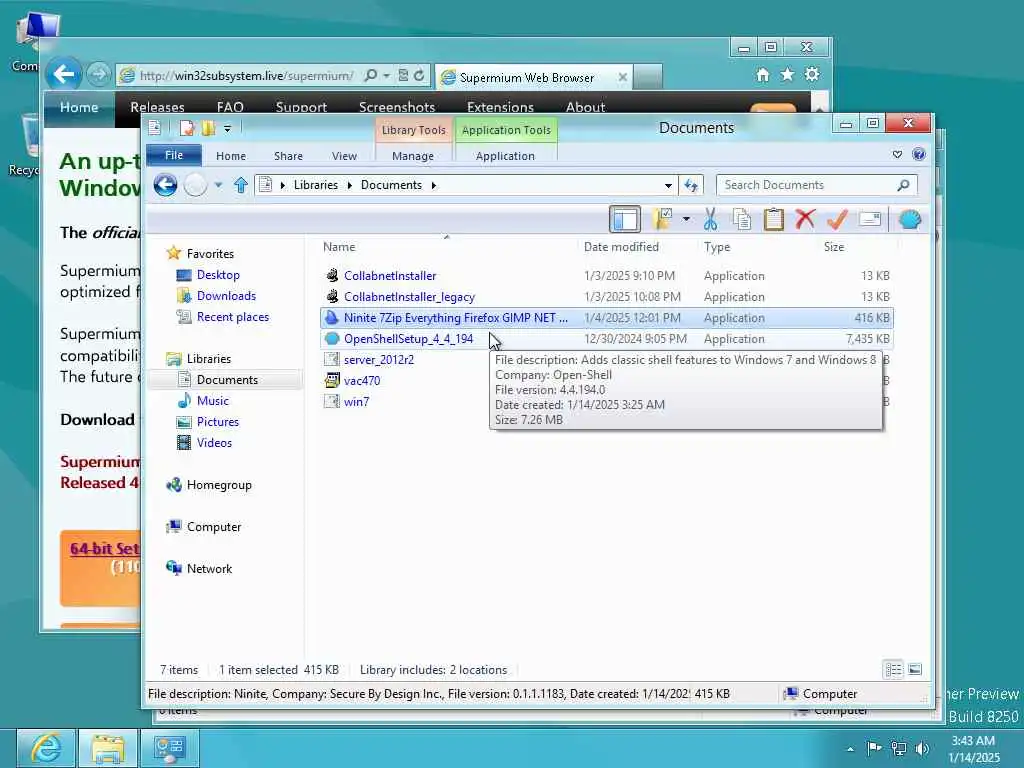
Task: Open Favorites star in Internet Explorer
Action: coord(787,75)
